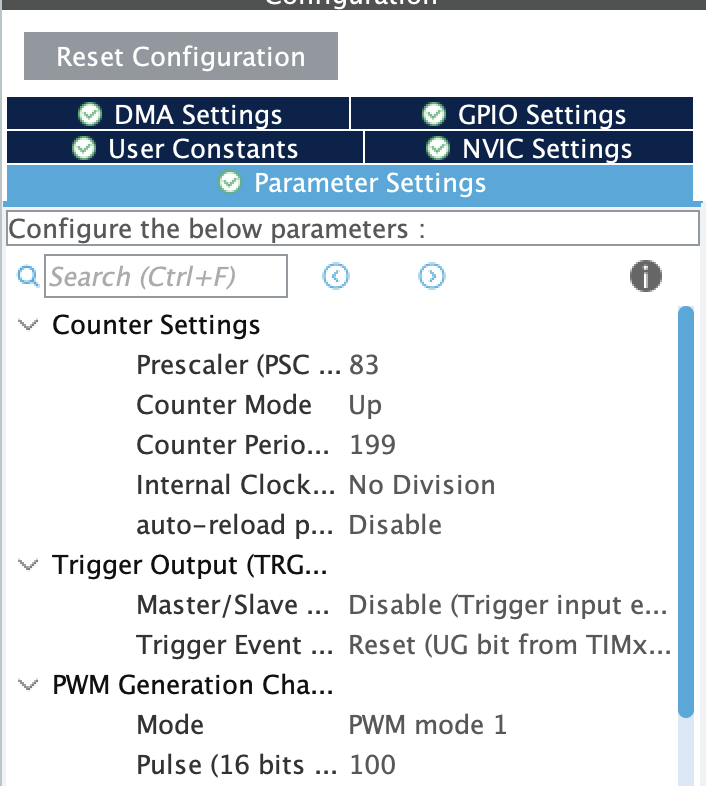Go to next search result arrow
The width and height of the screenshot is (706, 786).
click(x=432, y=277)
